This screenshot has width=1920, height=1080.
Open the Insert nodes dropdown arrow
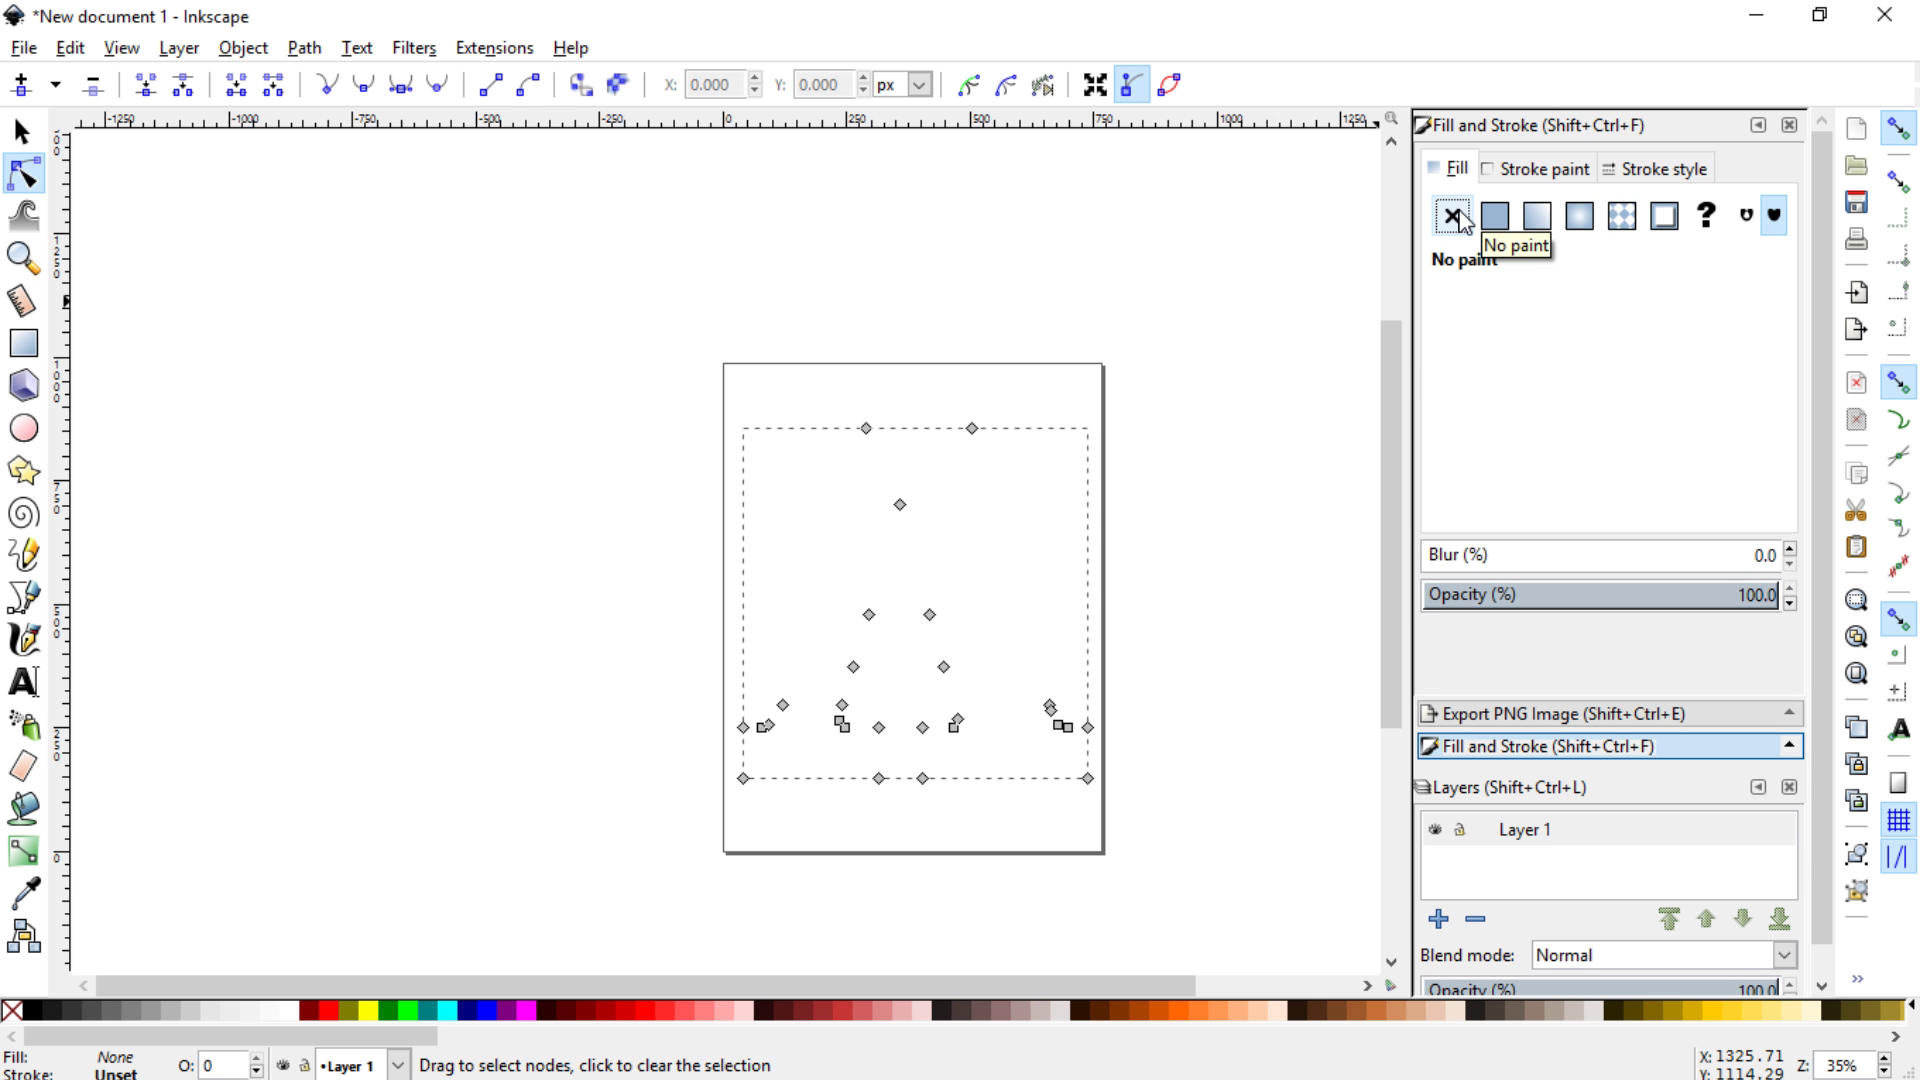point(56,85)
